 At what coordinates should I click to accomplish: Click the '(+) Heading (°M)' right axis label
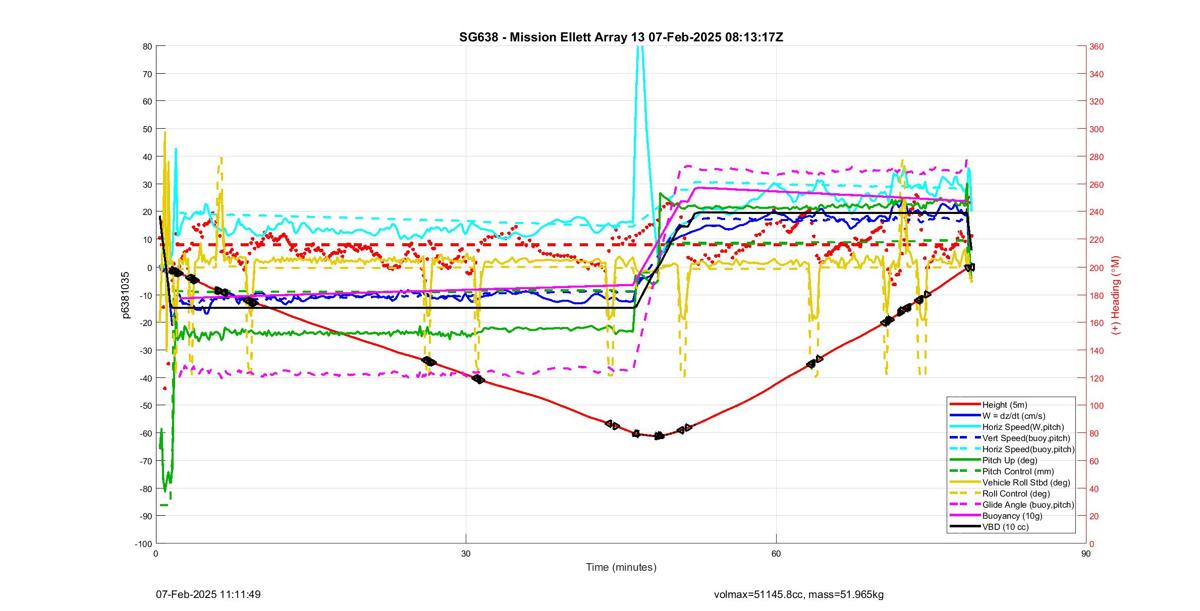[x=1119, y=294]
